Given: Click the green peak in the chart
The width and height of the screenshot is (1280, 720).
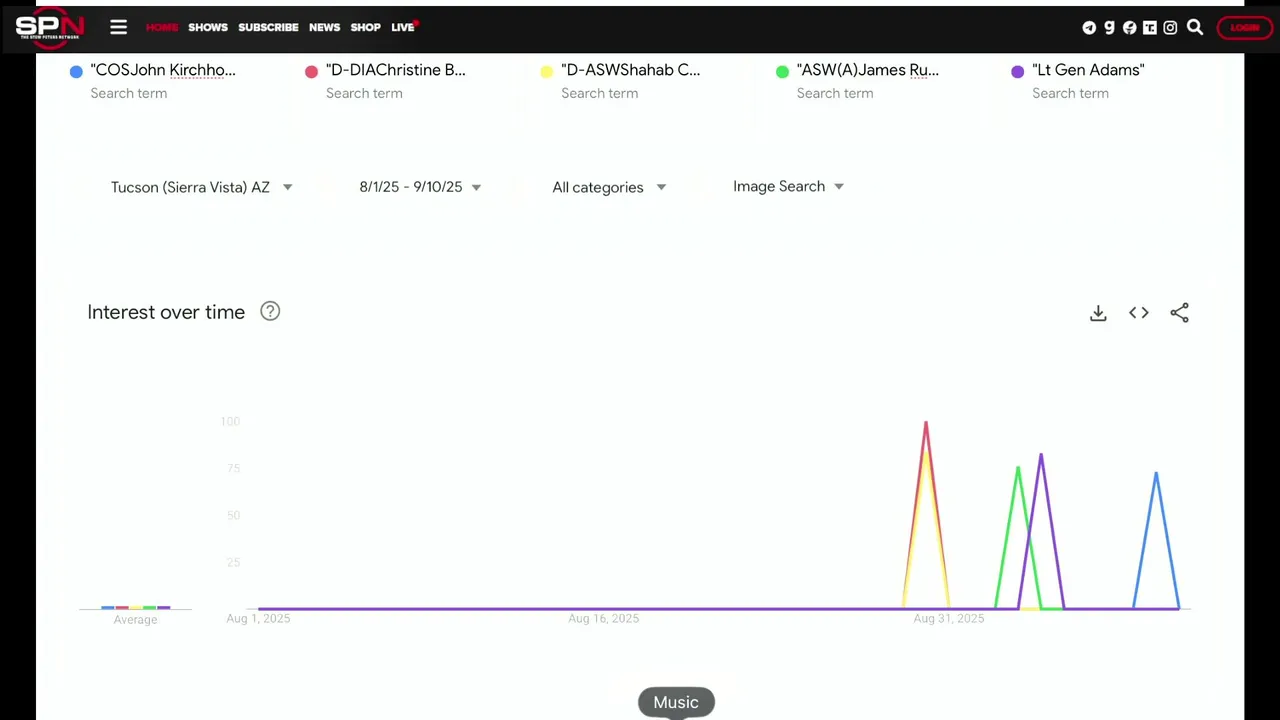Looking at the screenshot, I should 1018,469.
